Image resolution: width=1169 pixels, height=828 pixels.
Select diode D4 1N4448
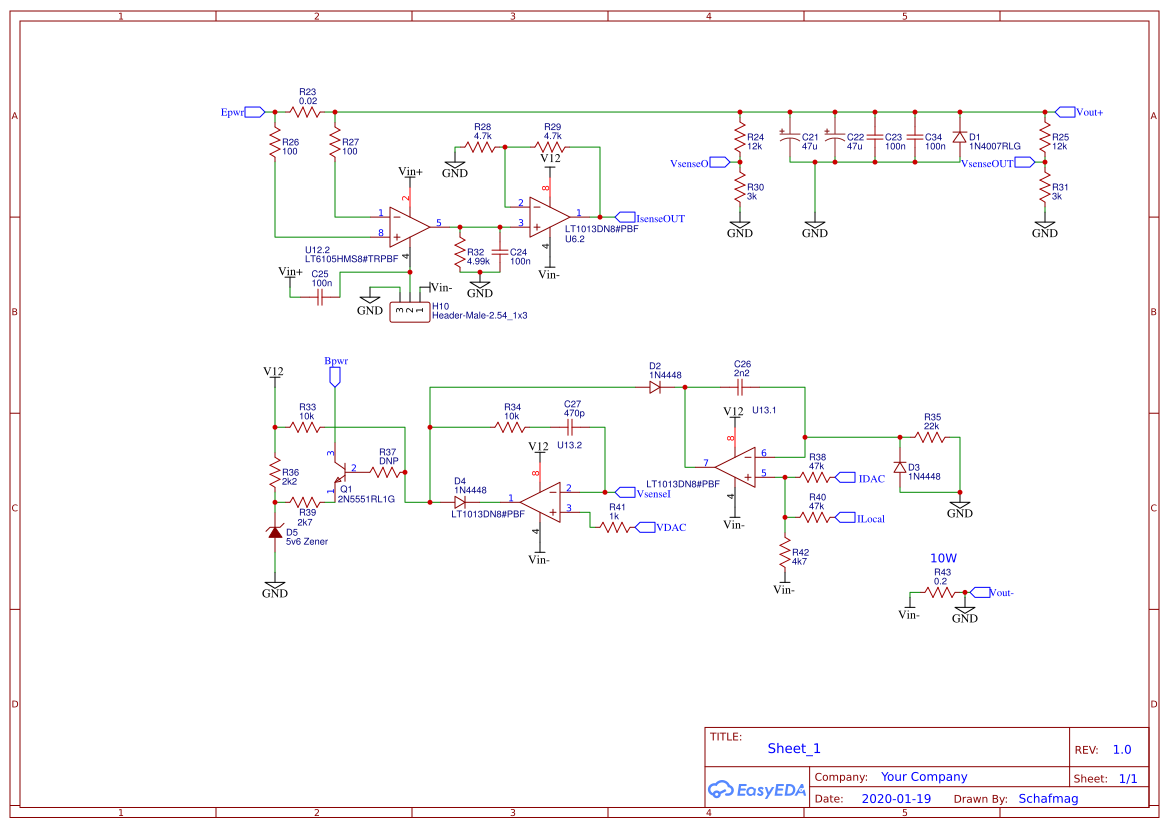tap(460, 502)
